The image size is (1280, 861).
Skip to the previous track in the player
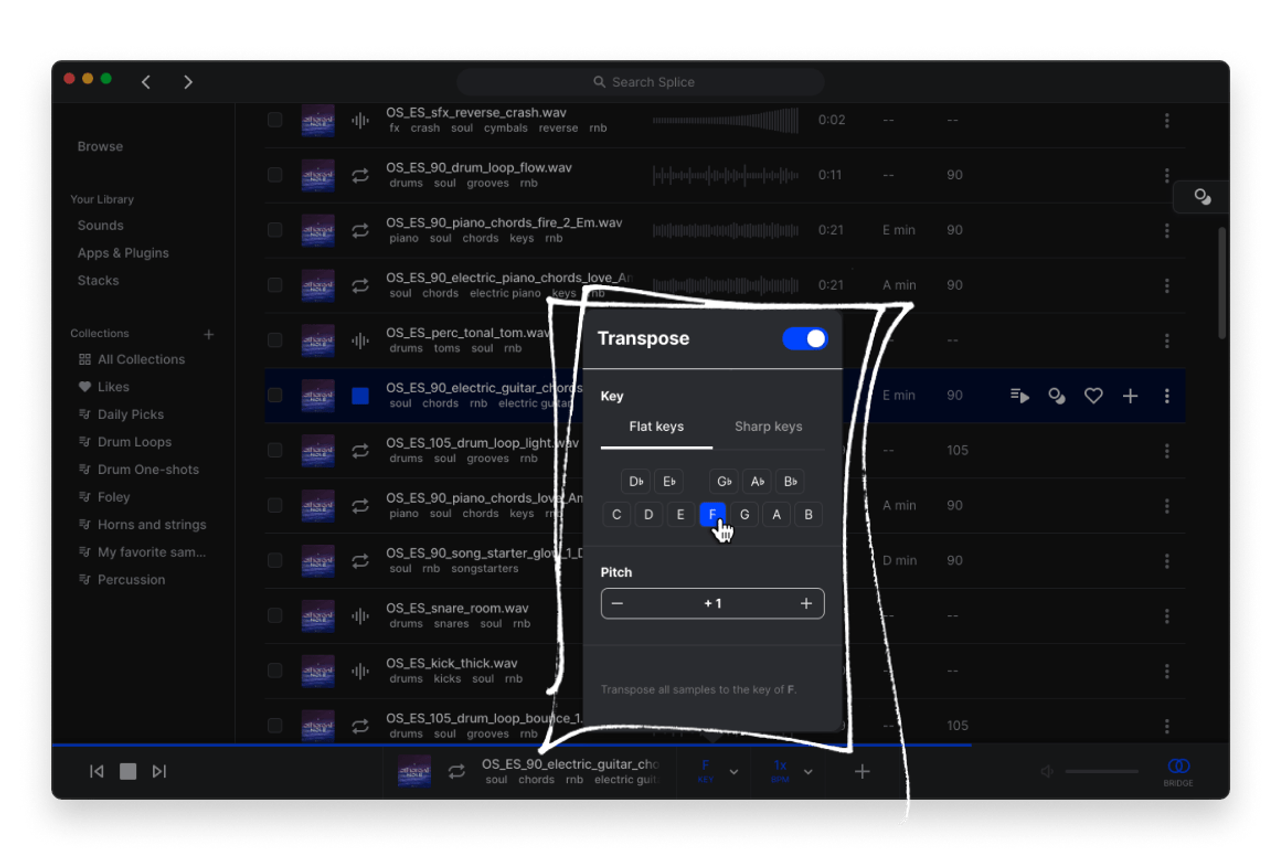pos(97,771)
